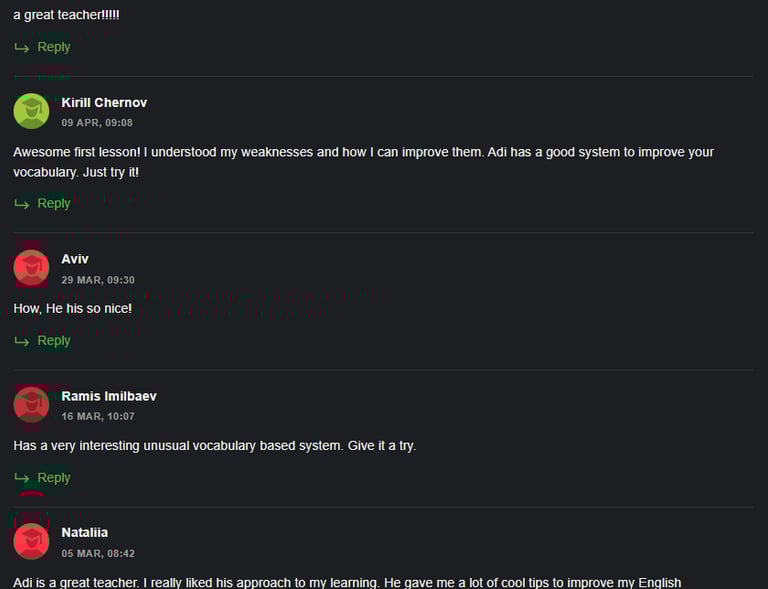Reply to Ramis Imilbaev's vocabulary comment
This screenshot has height=589, width=768.
click(54, 477)
